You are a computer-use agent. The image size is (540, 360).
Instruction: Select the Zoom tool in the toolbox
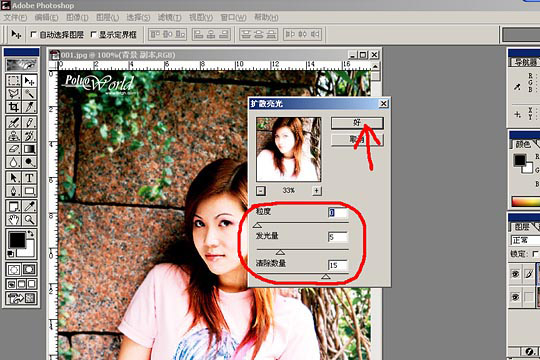[x=29, y=219]
